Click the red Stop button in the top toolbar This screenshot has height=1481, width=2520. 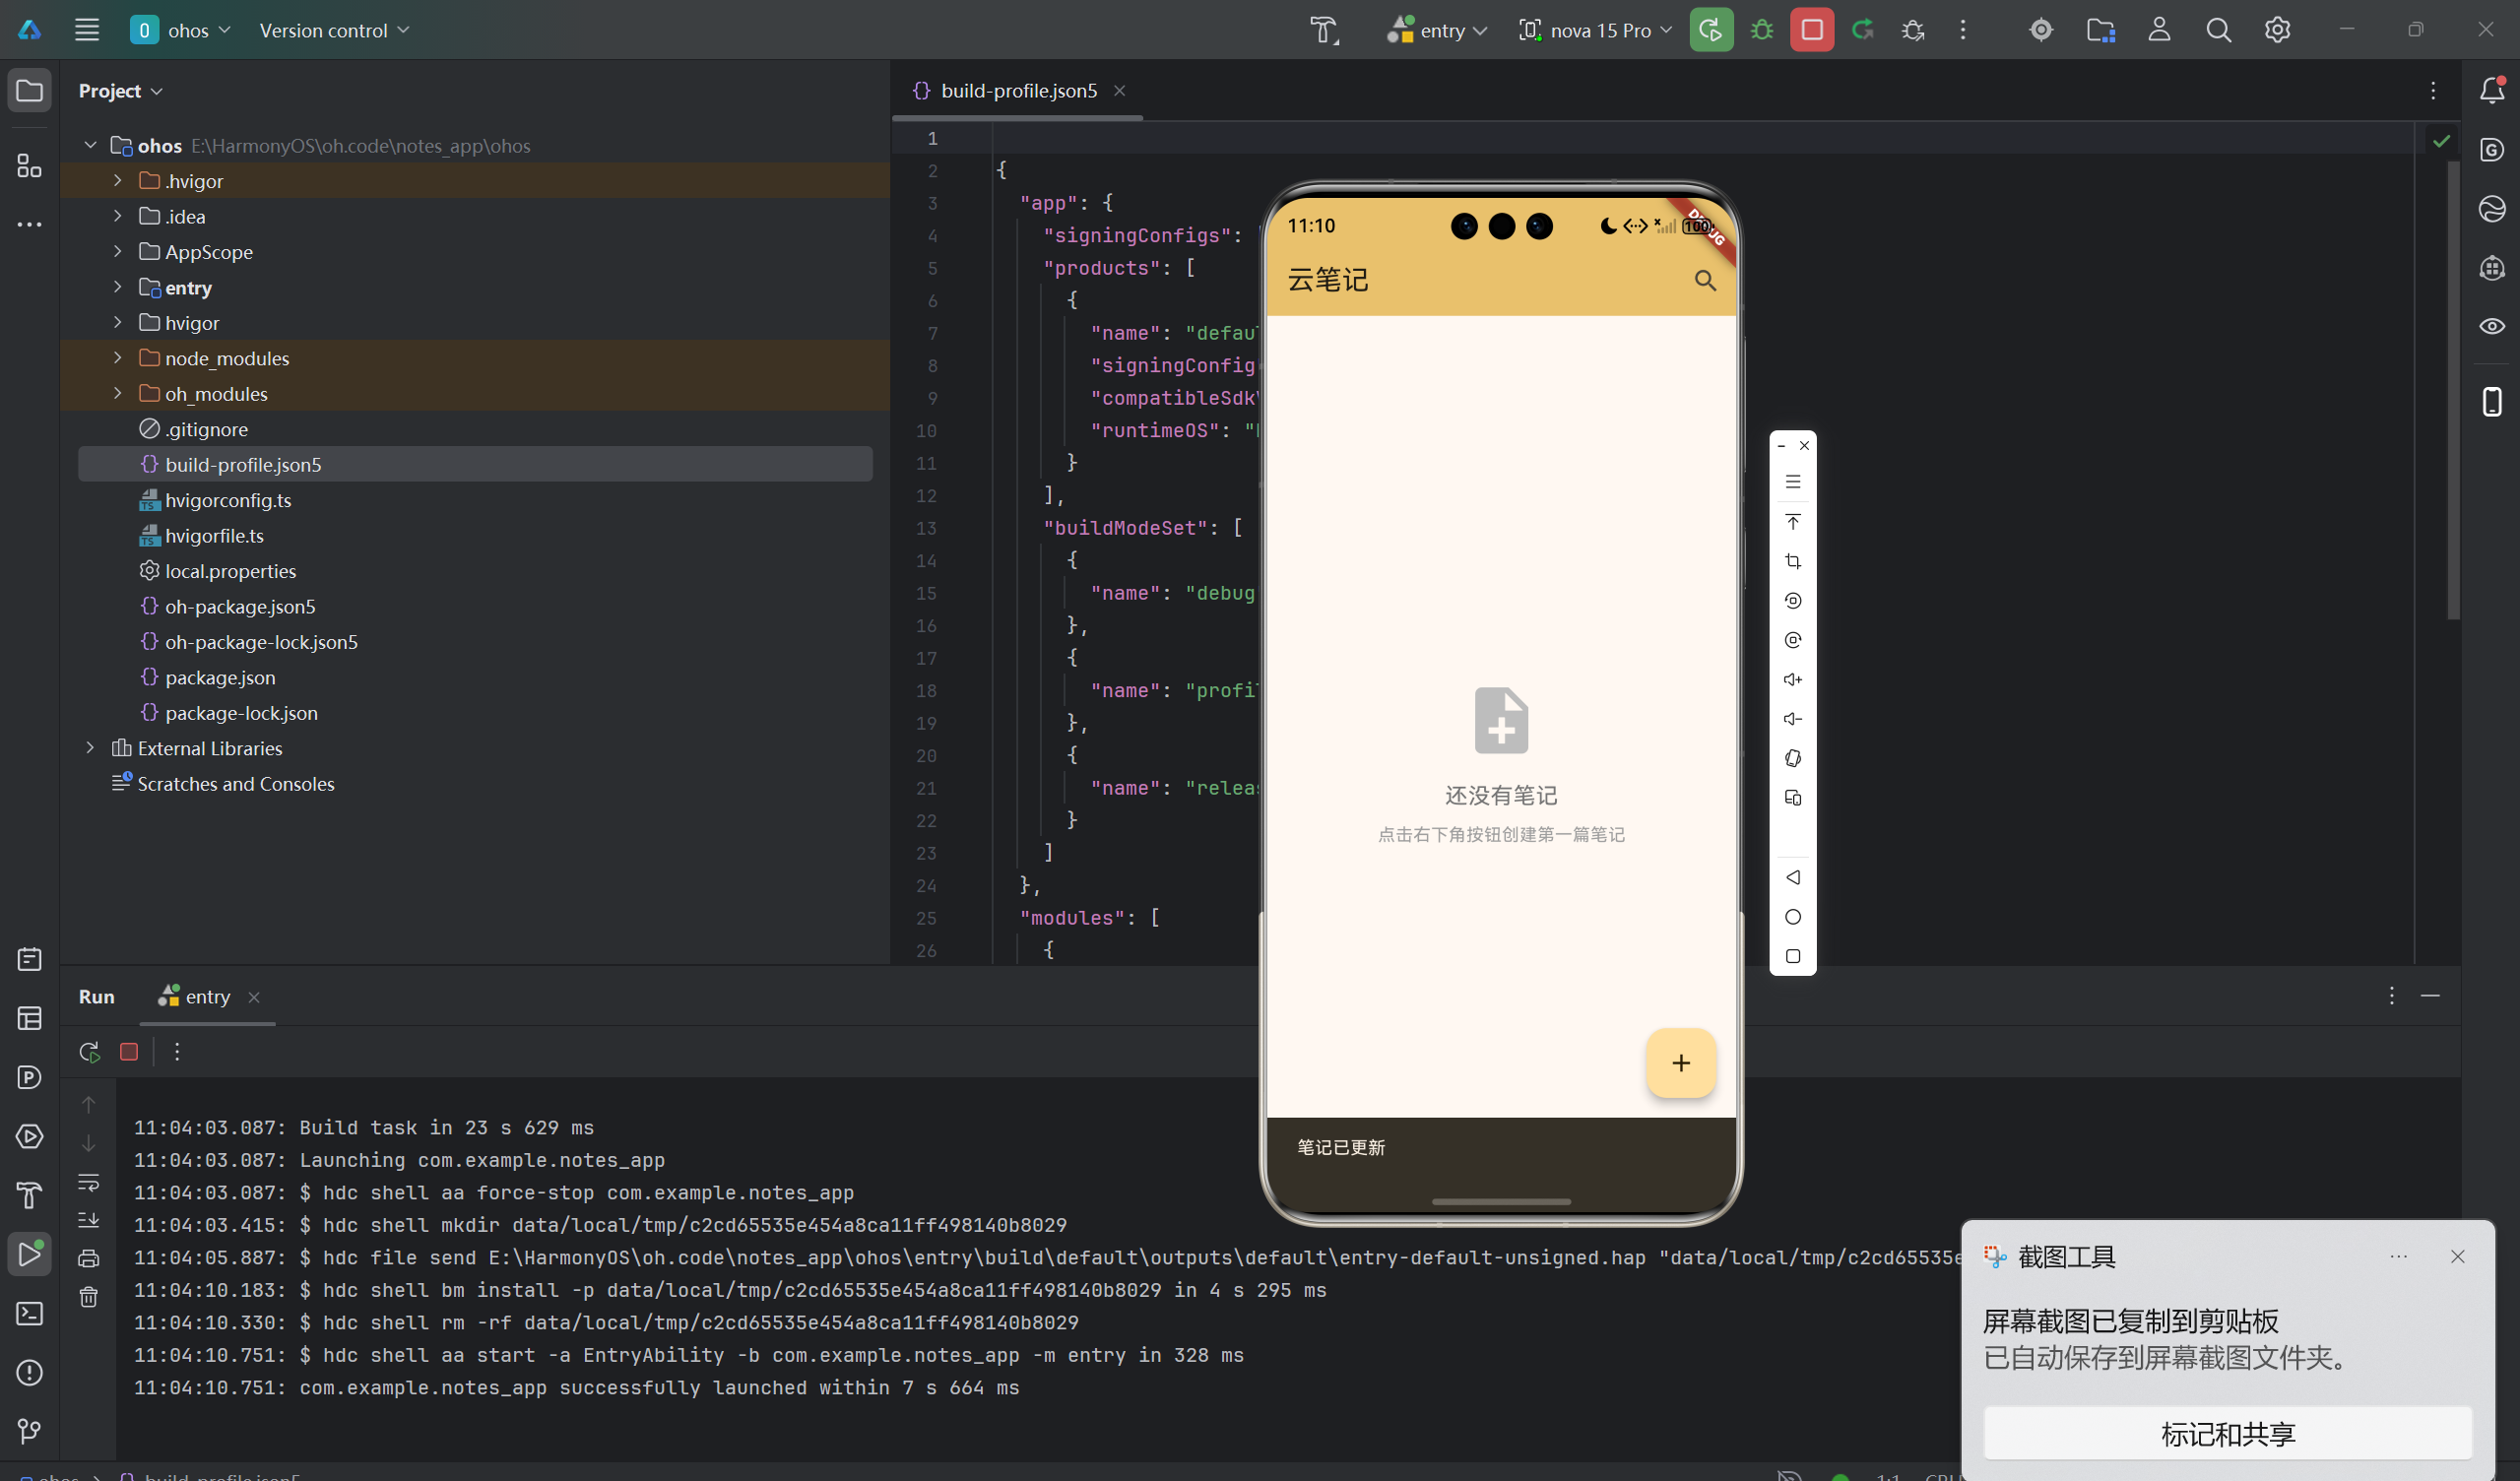[1811, 30]
